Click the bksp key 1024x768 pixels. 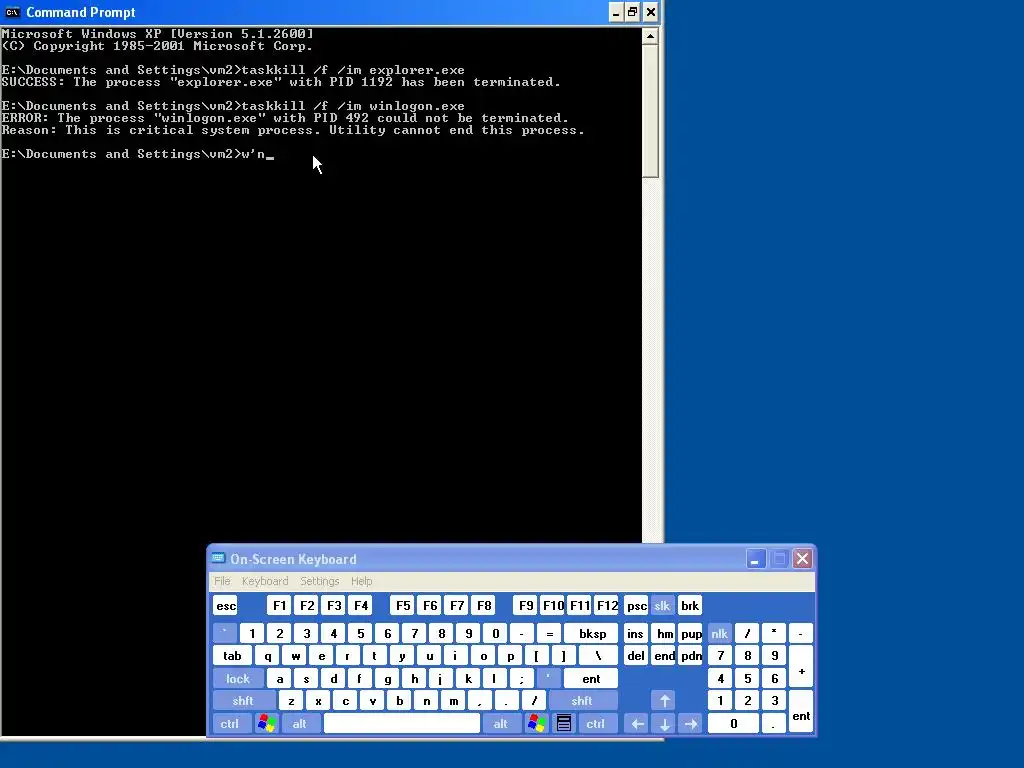coord(592,633)
